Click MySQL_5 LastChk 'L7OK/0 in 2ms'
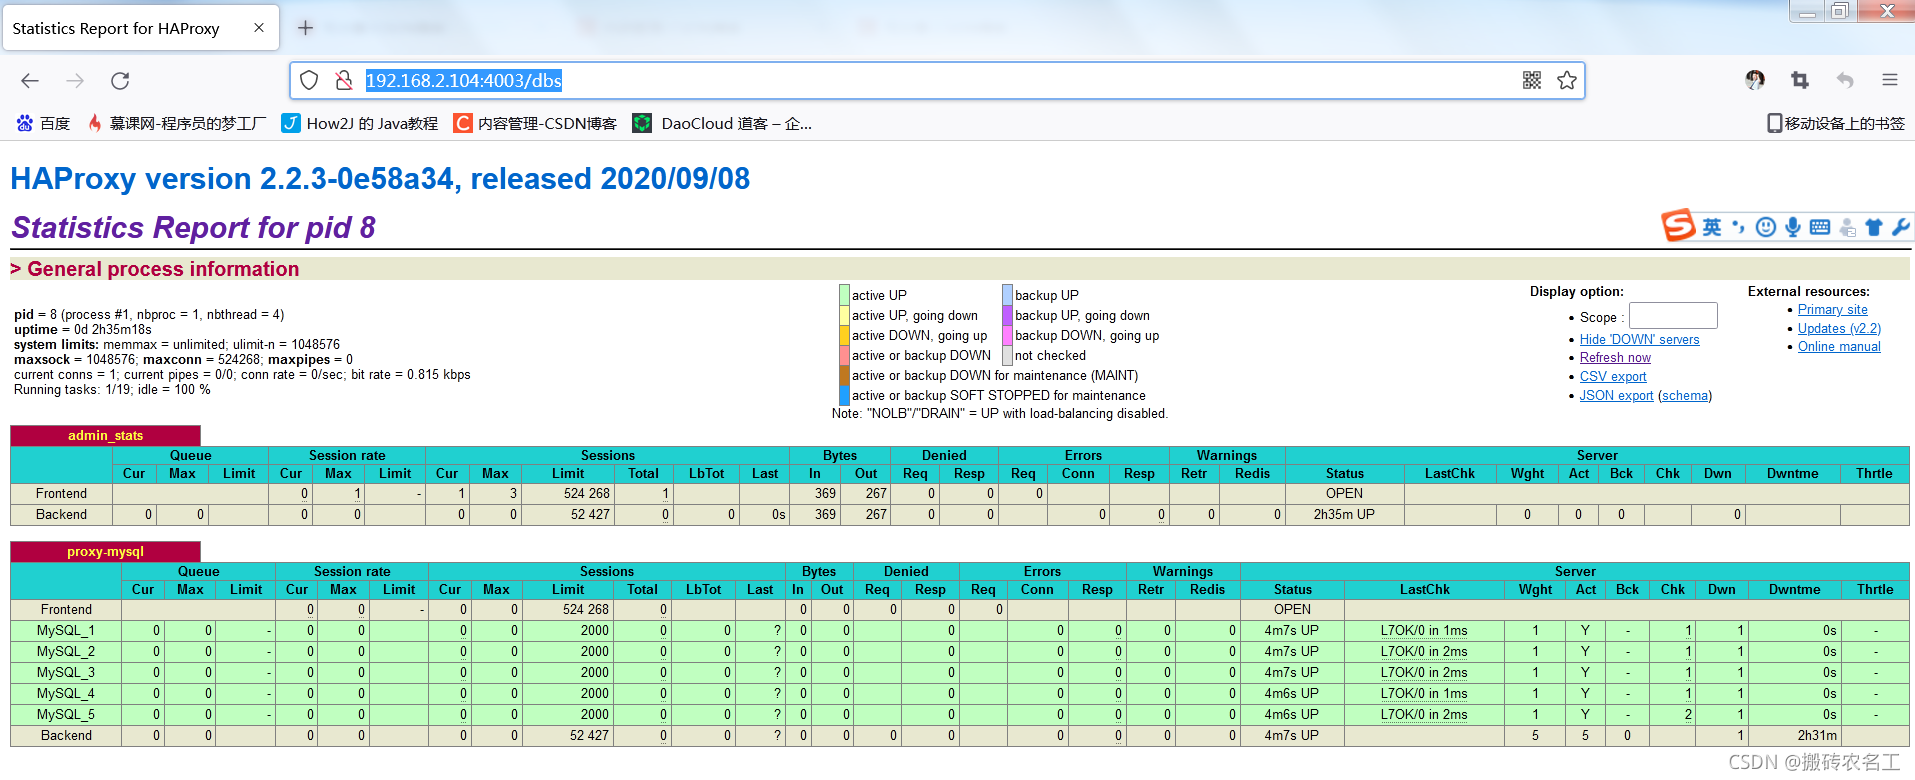 [1424, 714]
